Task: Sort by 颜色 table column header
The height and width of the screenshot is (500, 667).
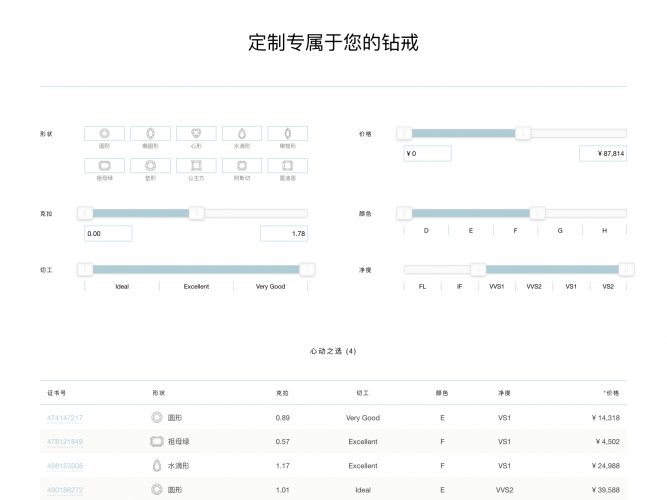Action: pyautogui.click(x=442, y=393)
